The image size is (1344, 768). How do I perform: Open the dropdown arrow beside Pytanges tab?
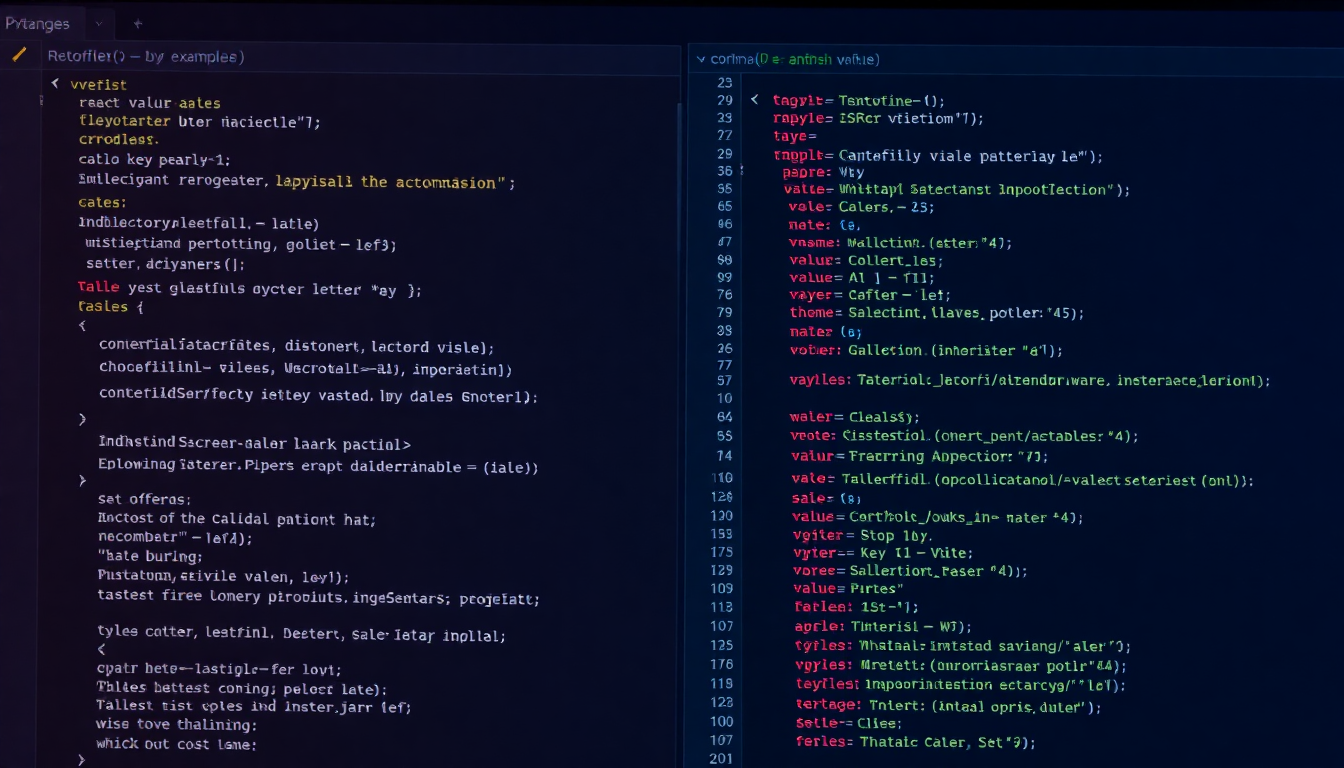(98, 23)
